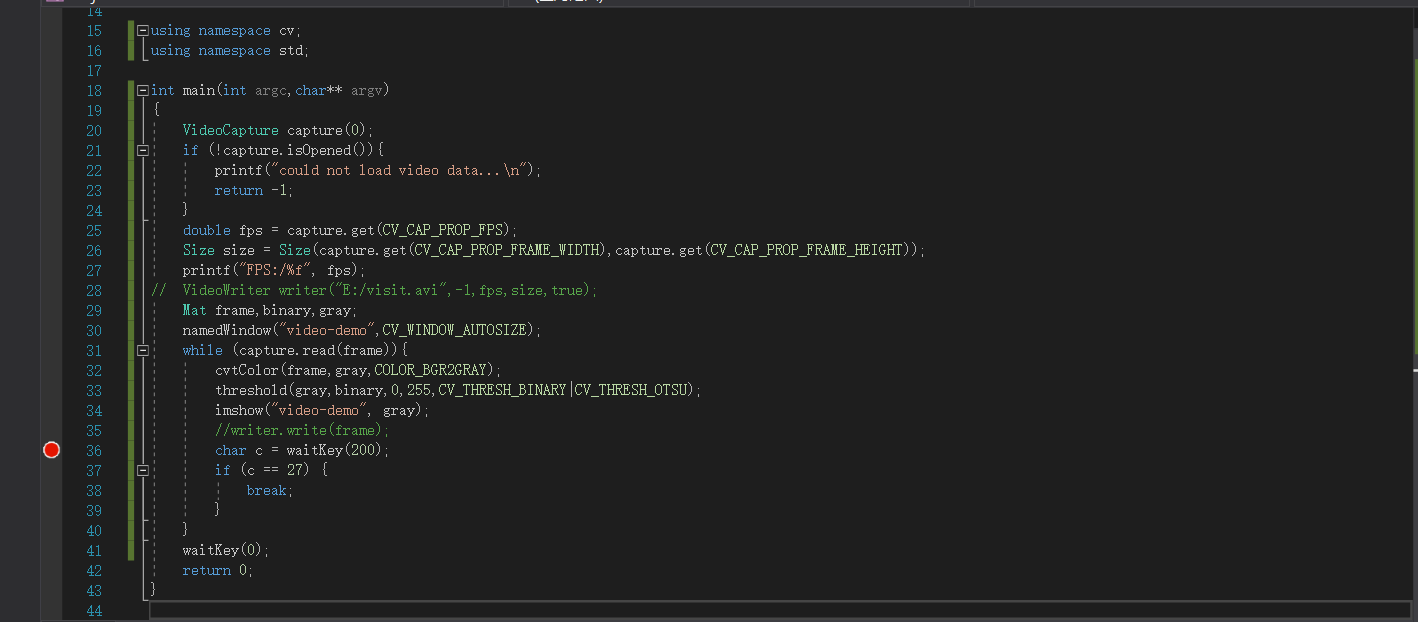
Task: Collapse the if (!capture.isOpened()) block
Action: coord(142,150)
